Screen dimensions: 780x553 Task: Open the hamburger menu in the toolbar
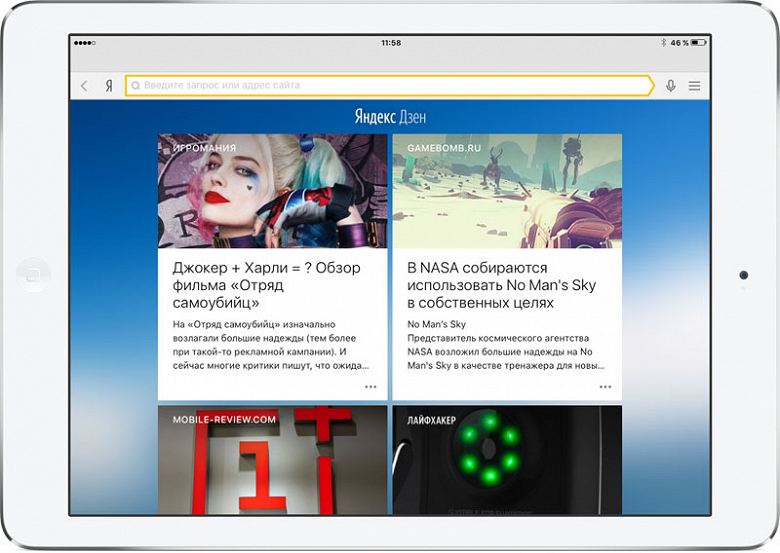pyautogui.click(x=694, y=86)
